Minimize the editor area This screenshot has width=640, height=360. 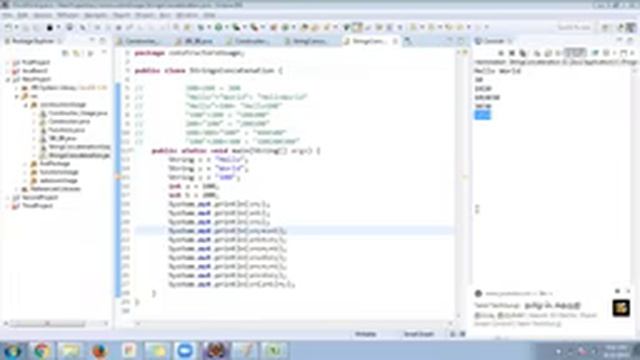click(450, 41)
